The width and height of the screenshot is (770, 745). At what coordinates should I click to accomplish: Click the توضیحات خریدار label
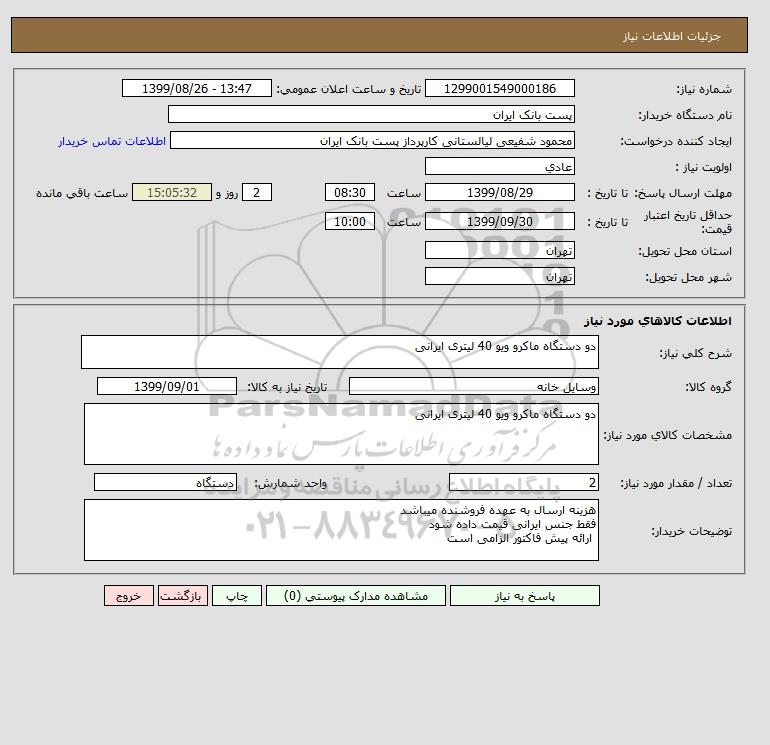tap(691, 531)
